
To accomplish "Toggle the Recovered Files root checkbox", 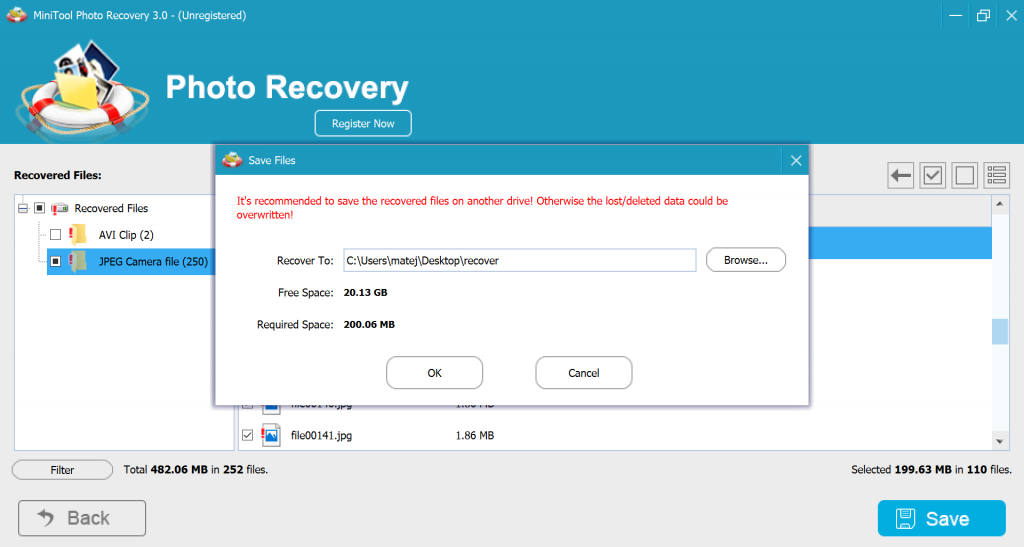I will click(39, 208).
